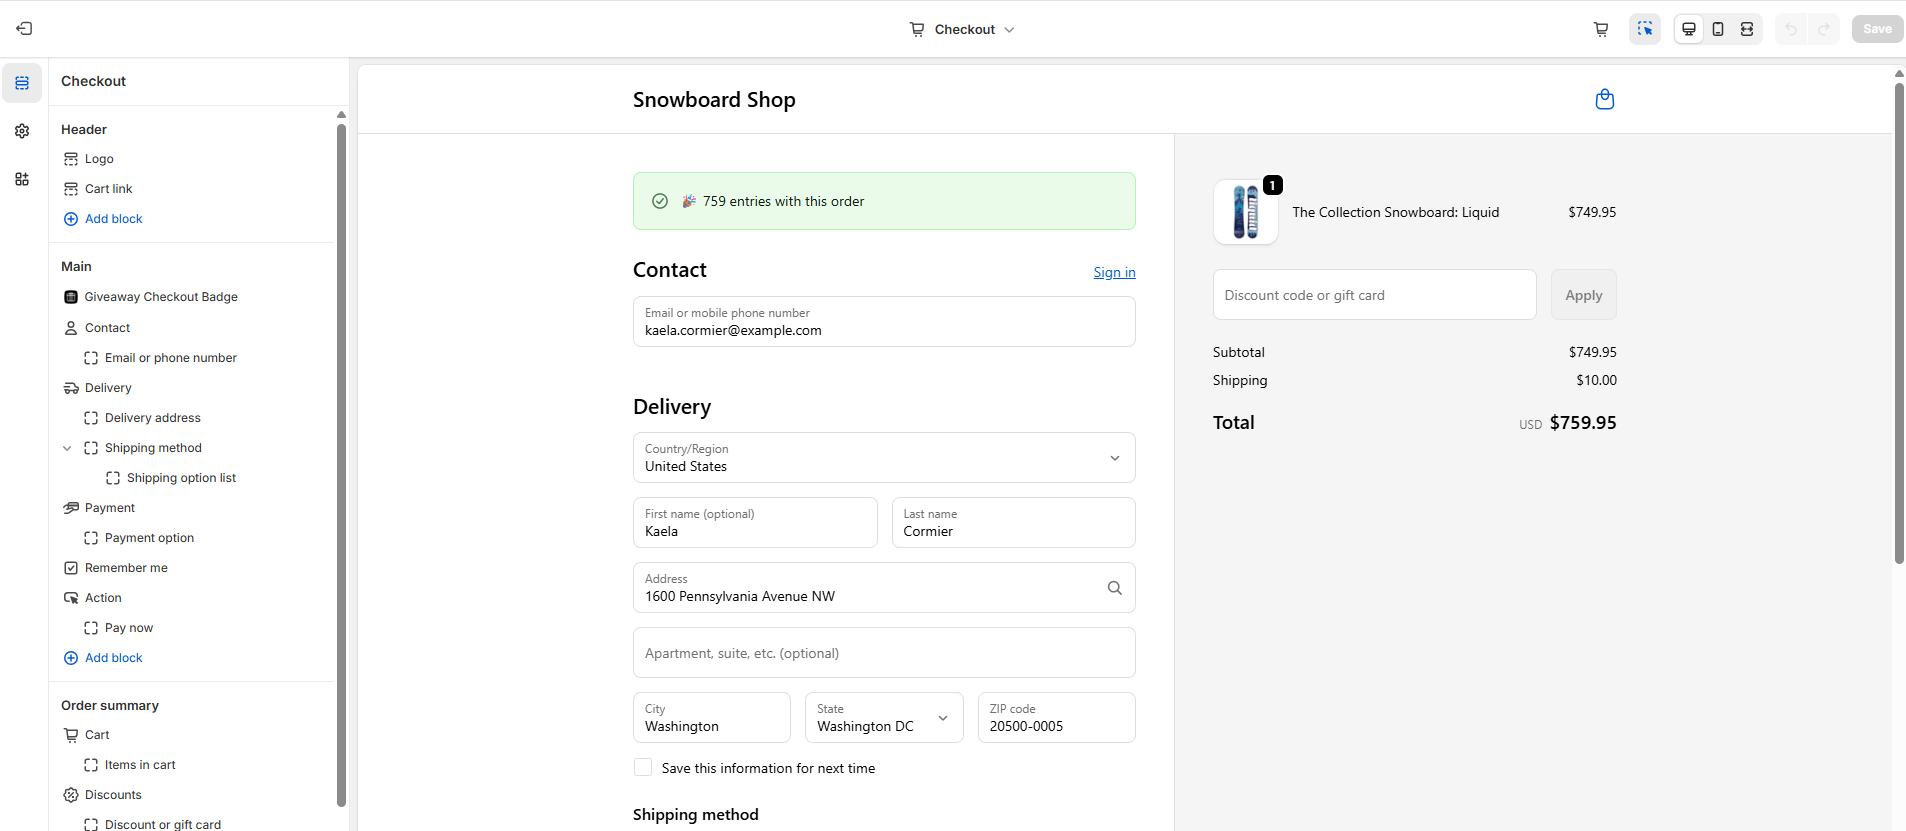Toggle the inspector selection tool

tap(1644, 29)
